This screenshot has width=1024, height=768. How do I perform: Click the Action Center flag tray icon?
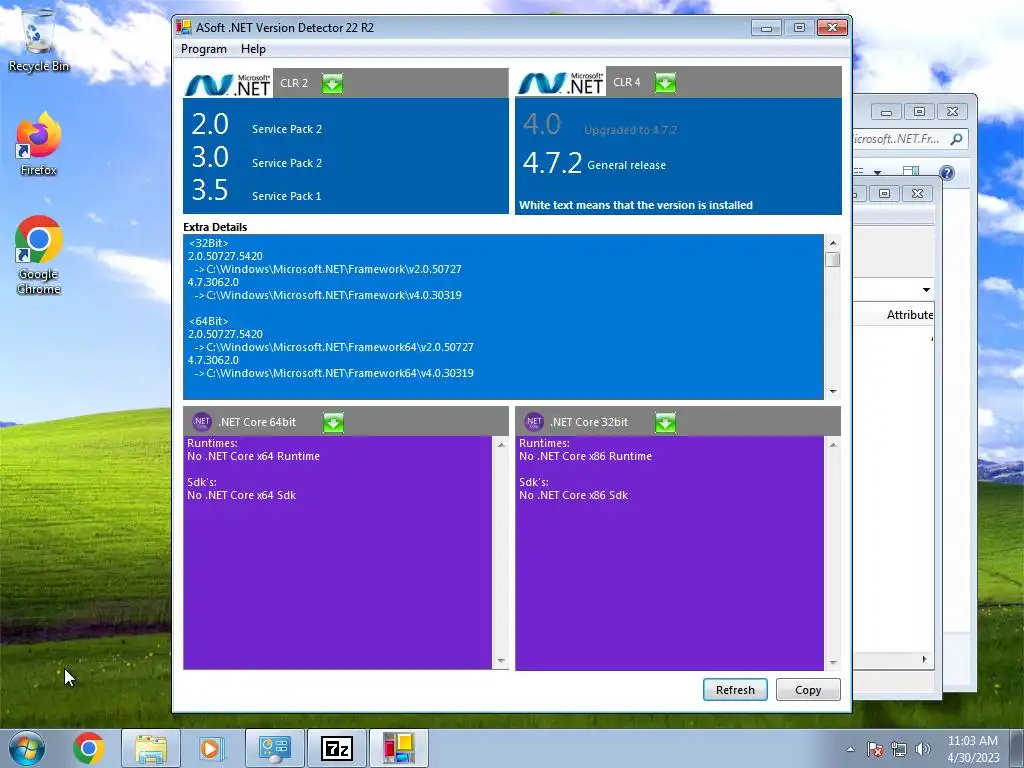click(x=875, y=749)
